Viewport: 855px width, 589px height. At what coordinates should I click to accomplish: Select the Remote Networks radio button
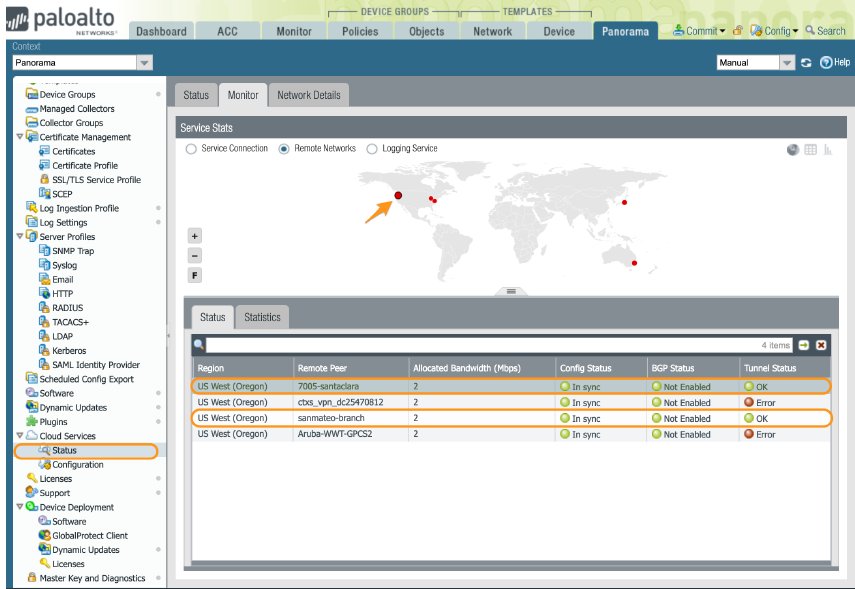284,149
